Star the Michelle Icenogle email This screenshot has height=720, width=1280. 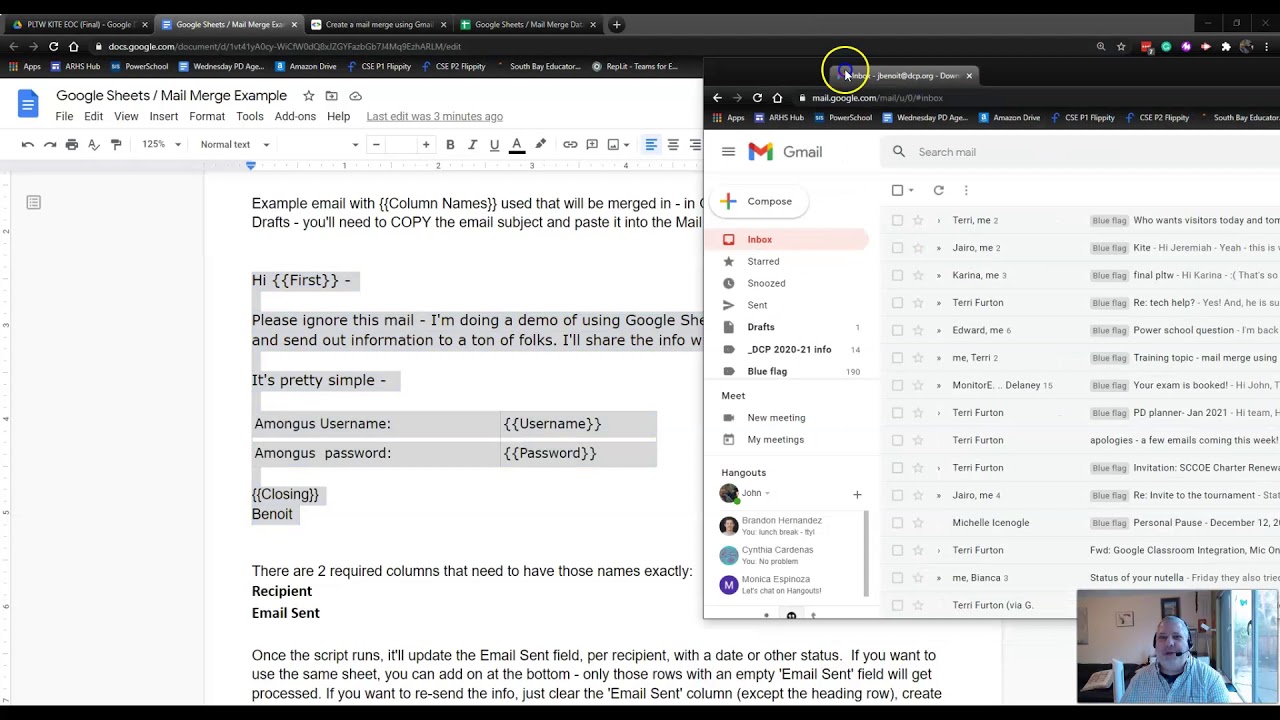point(917,523)
